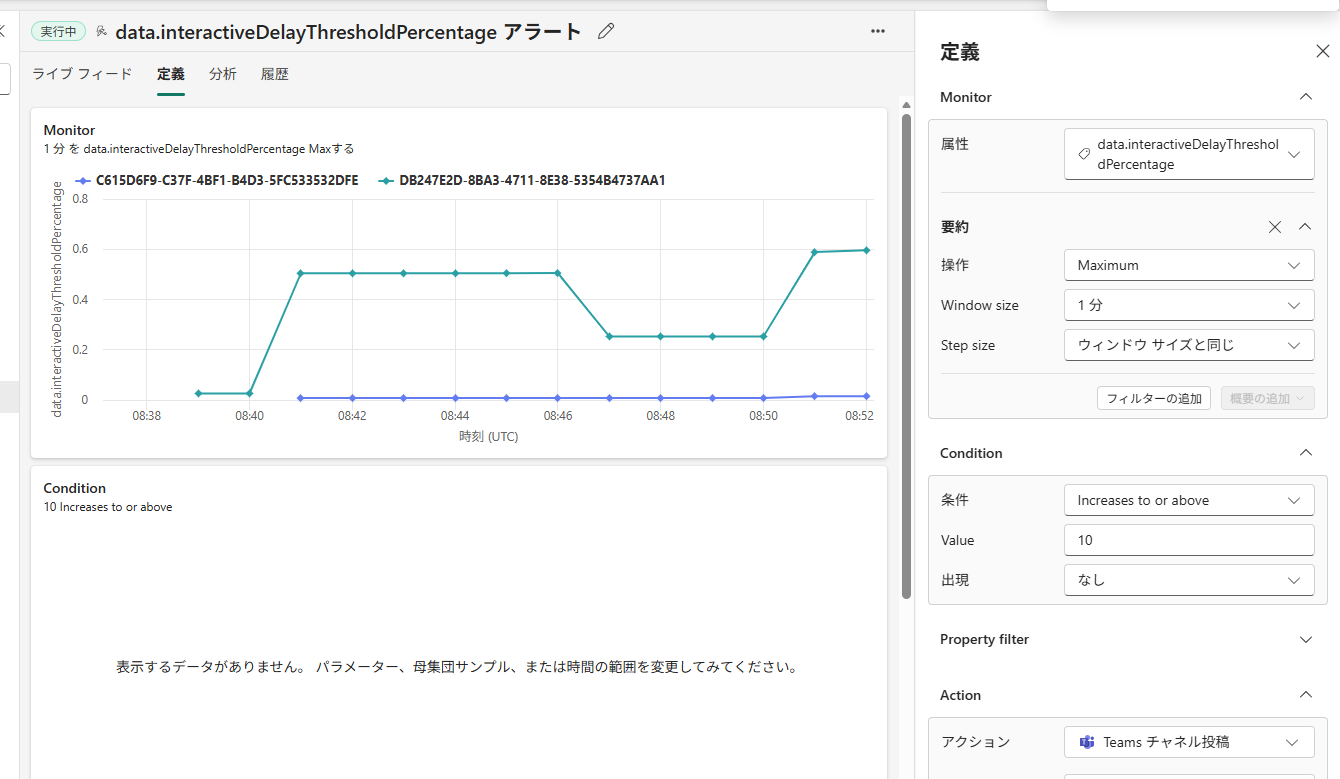Close the 定義 panel with X
The width and height of the screenshot is (1340, 779).
tap(1322, 52)
